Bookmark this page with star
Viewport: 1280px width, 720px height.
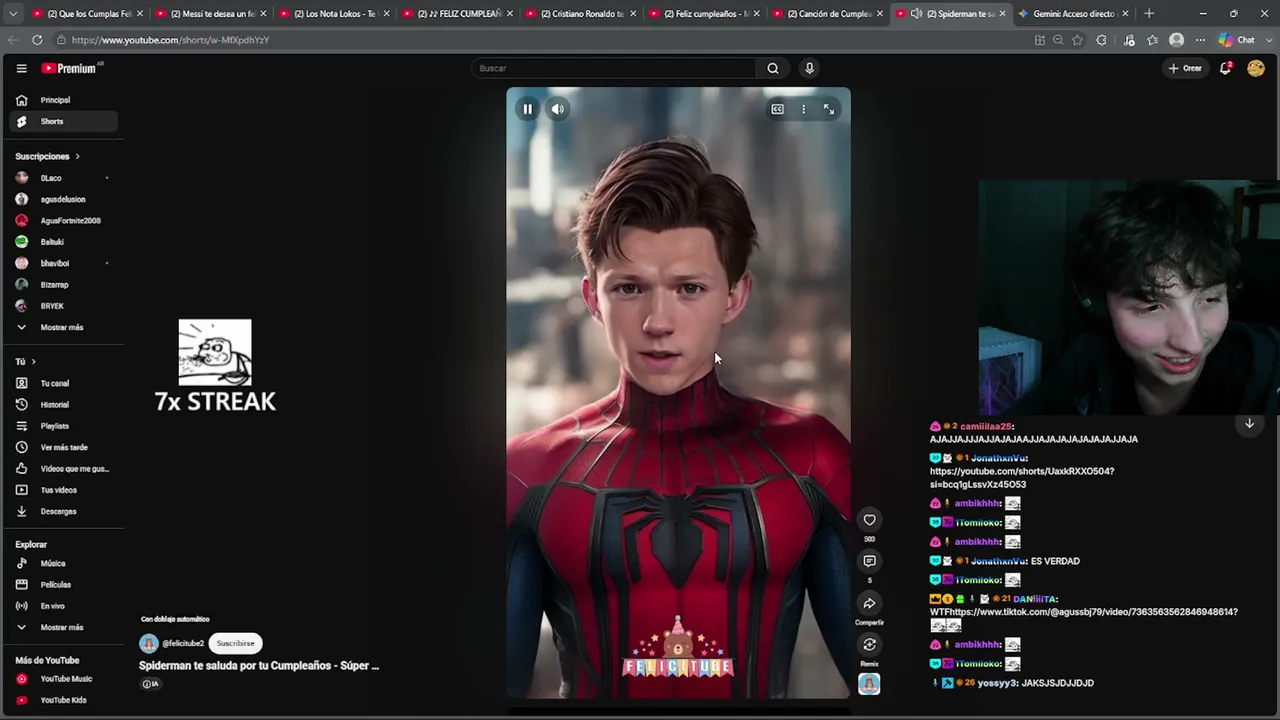(1077, 40)
